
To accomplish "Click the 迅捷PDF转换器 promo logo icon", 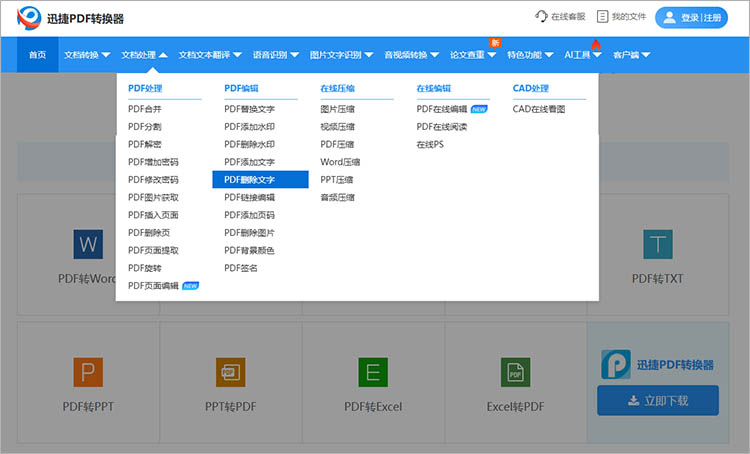I will click(616, 364).
